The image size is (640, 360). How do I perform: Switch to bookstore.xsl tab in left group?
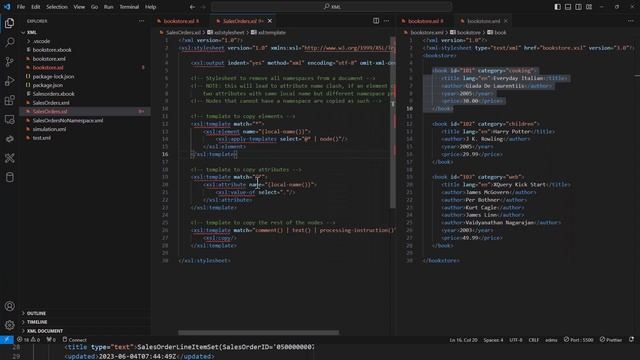[x=178, y=21]
